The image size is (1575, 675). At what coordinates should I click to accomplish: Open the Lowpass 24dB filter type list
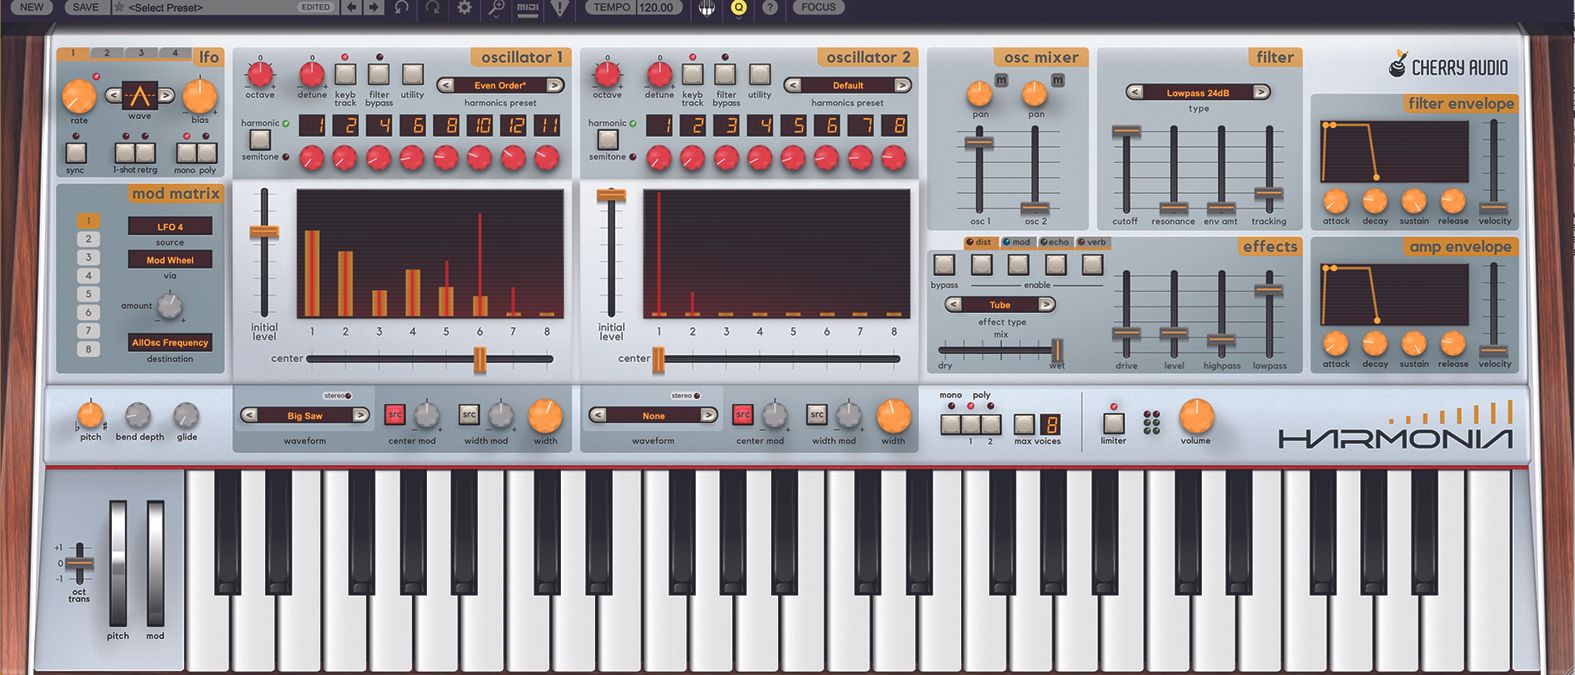[1198, 92]
